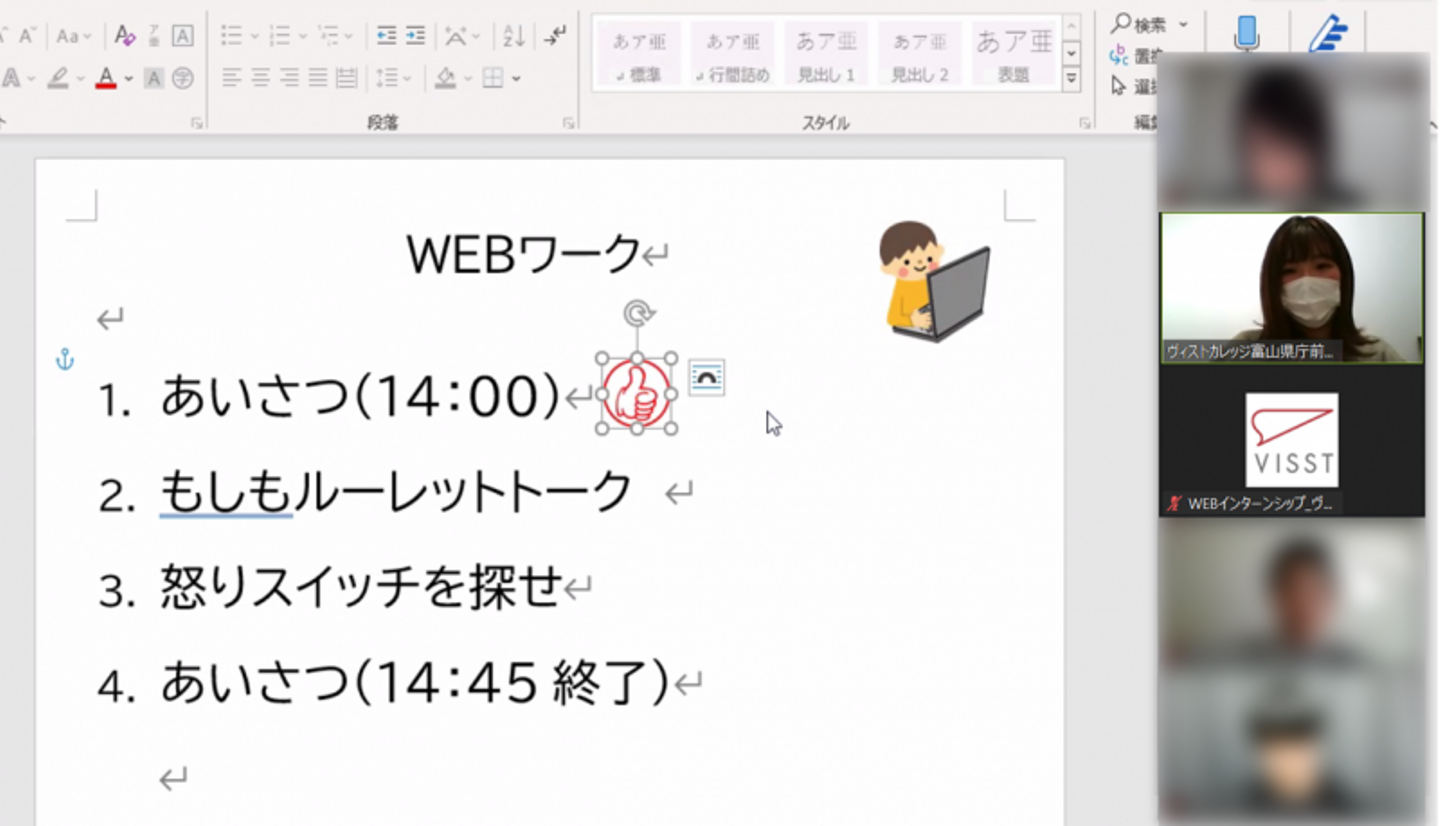Open the text highlight color dropdown arrow

[x=80, y=79]
